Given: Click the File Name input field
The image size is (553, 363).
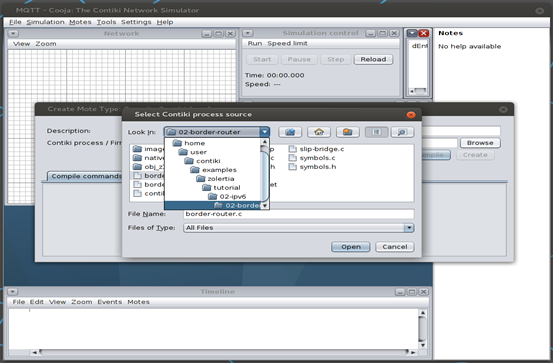Looking at the screenshot, I should pyautogui.click(x=299, y=214).
